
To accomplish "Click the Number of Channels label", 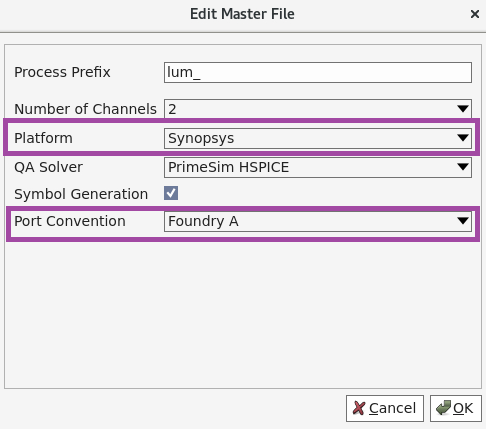I will [85, 109].
